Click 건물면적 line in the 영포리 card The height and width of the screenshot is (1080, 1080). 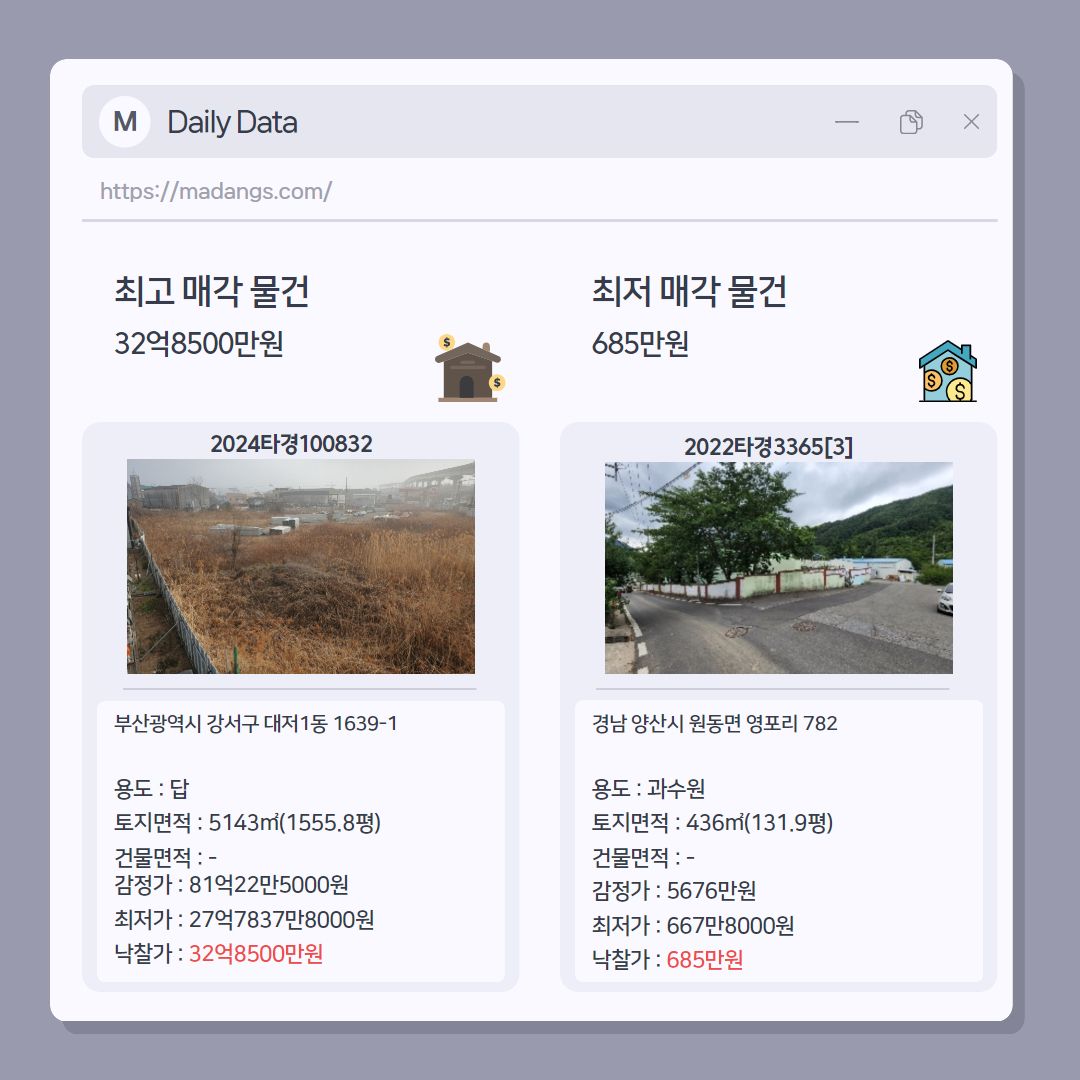pos(643,857)
